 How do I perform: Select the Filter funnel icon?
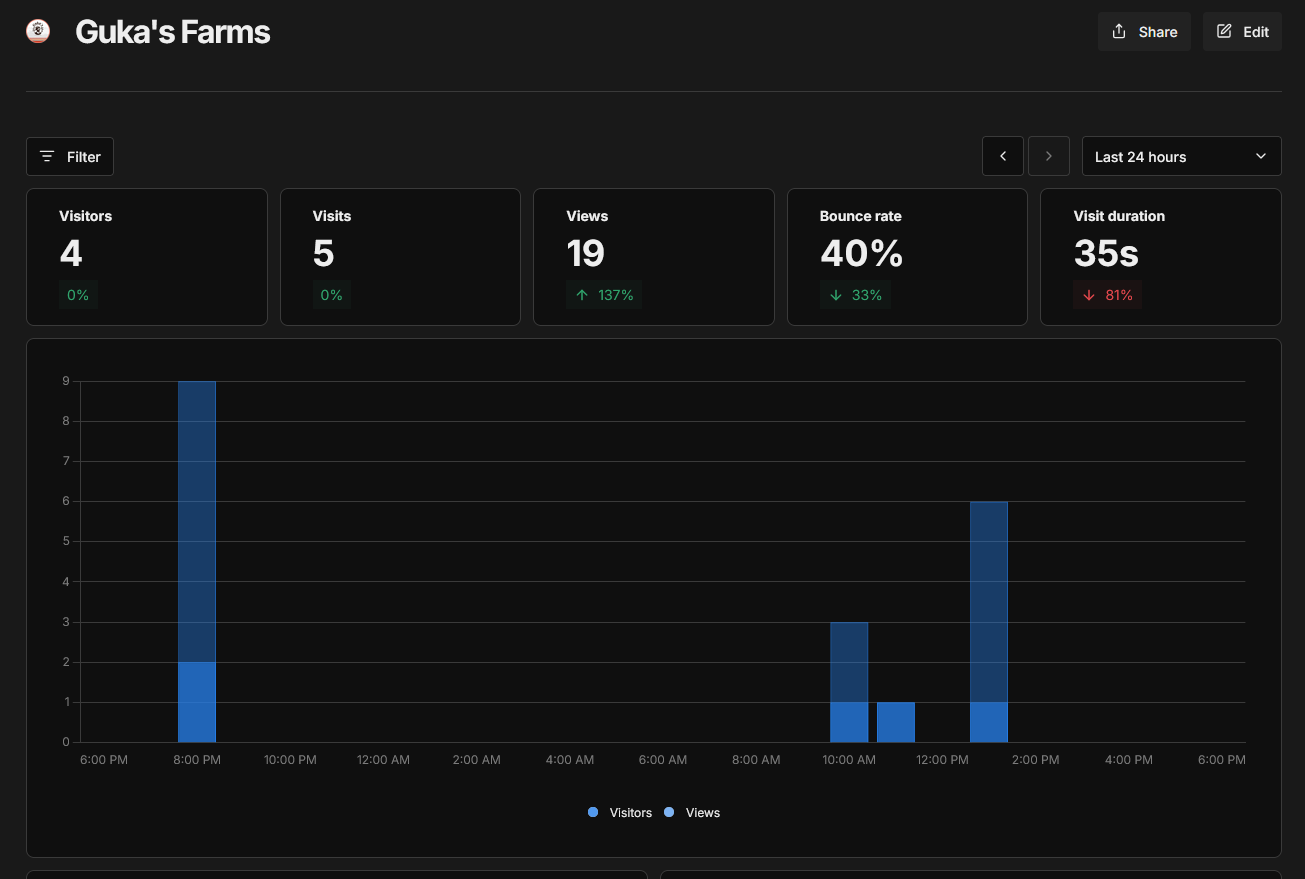[47, 156]
